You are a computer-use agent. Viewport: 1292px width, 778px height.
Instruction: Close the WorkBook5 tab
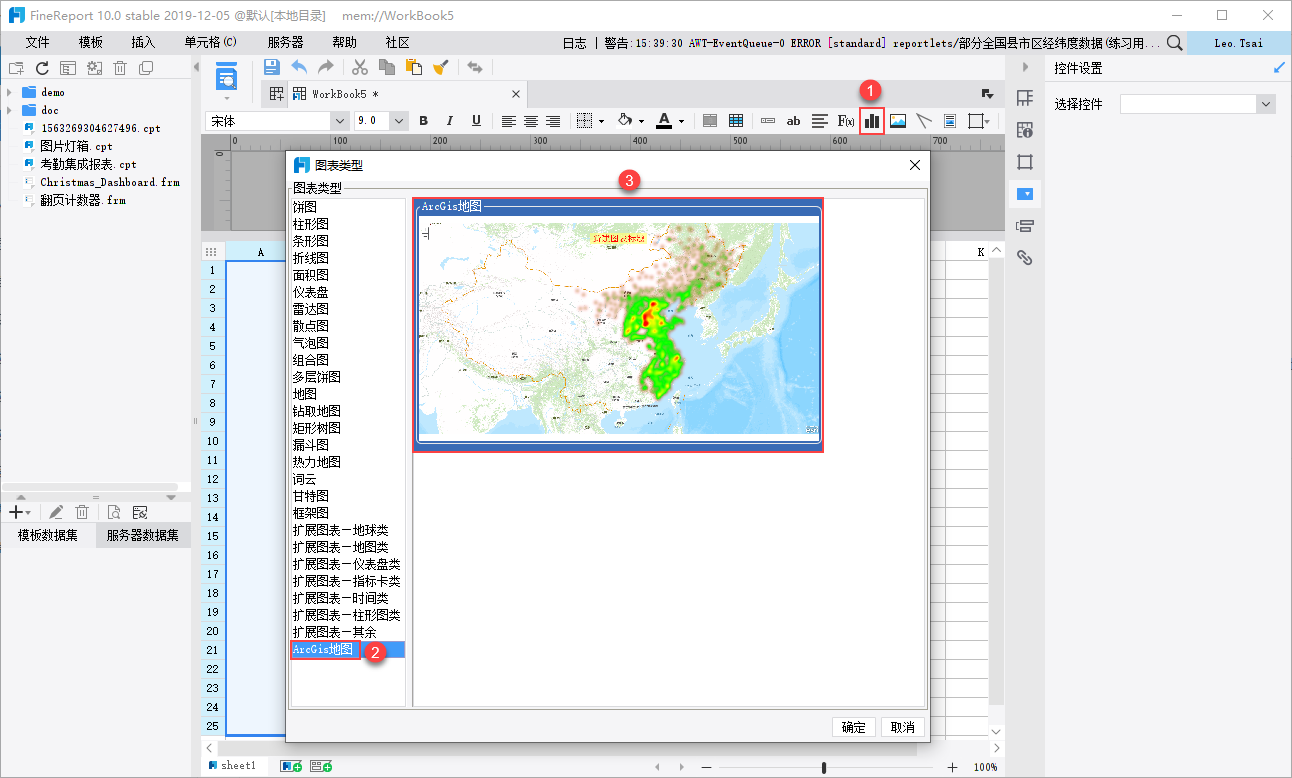[516, 94]
